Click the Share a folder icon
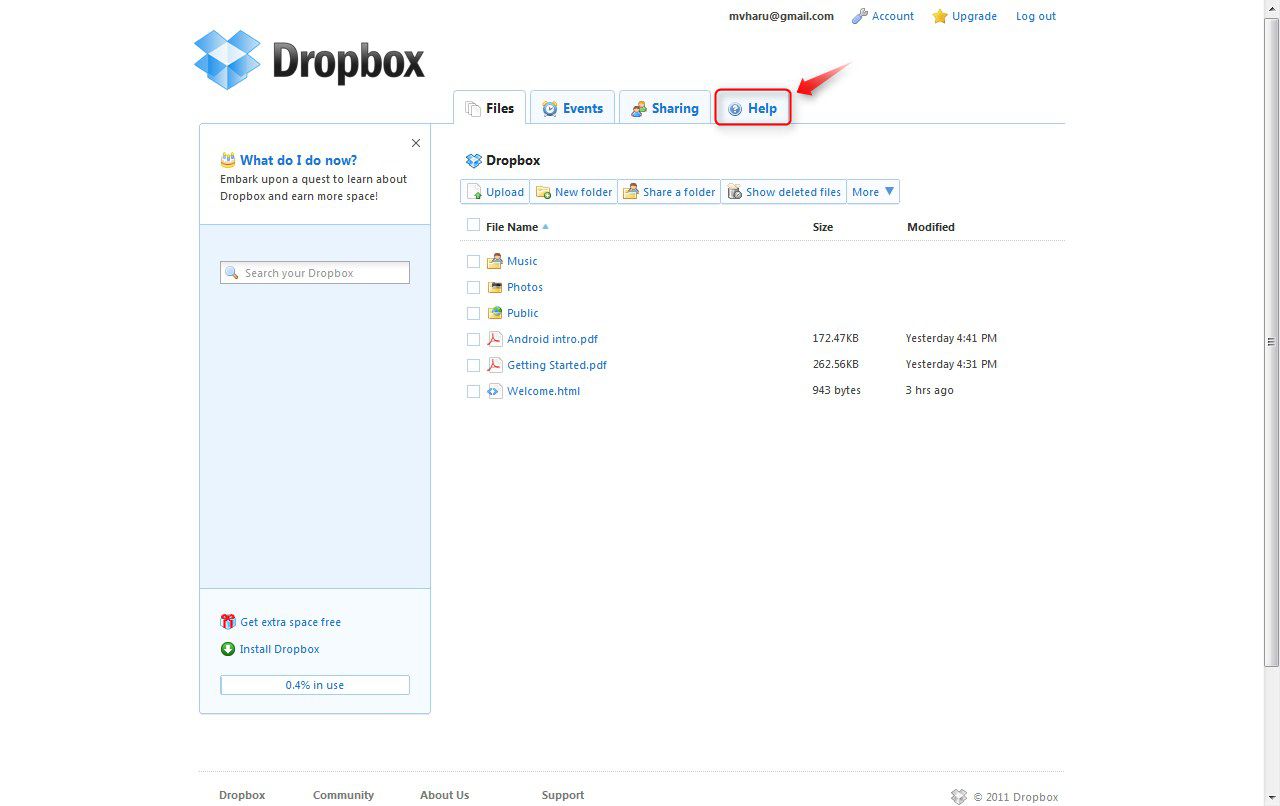This screenshot has height=806, width=1280. click(631, 192)
